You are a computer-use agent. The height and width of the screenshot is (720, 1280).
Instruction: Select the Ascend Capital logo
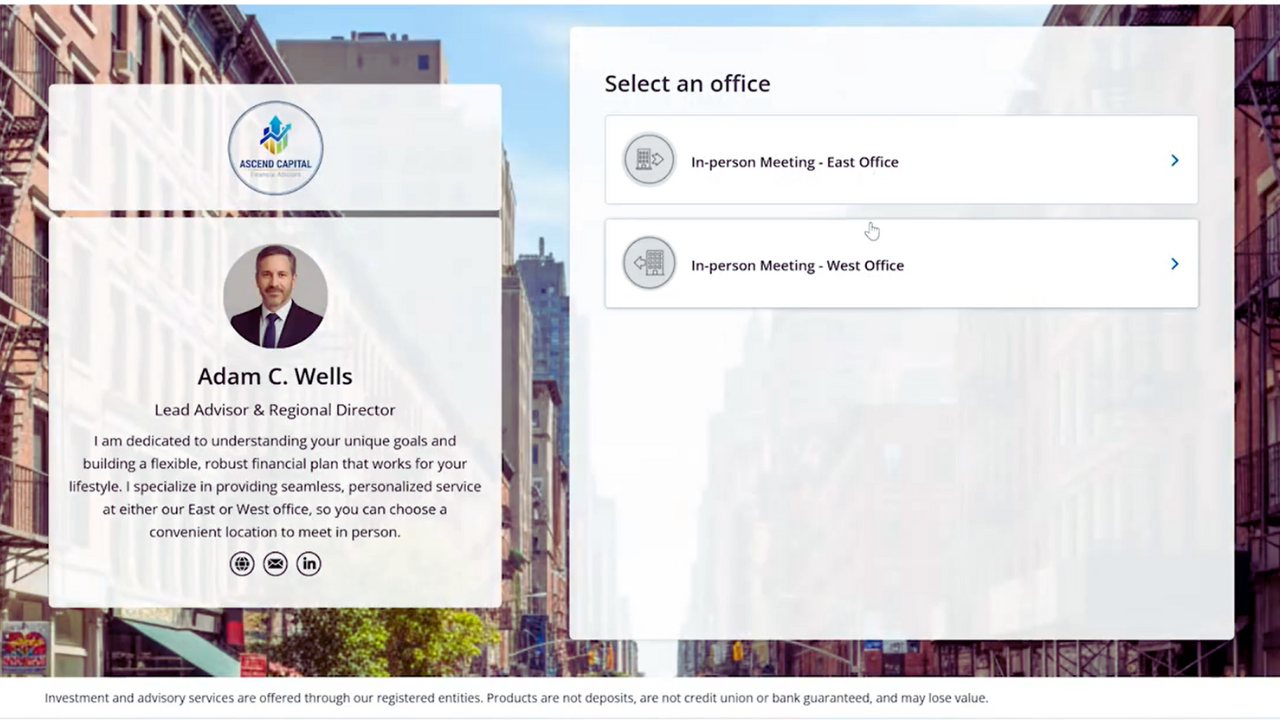click(x=275, y=146)
